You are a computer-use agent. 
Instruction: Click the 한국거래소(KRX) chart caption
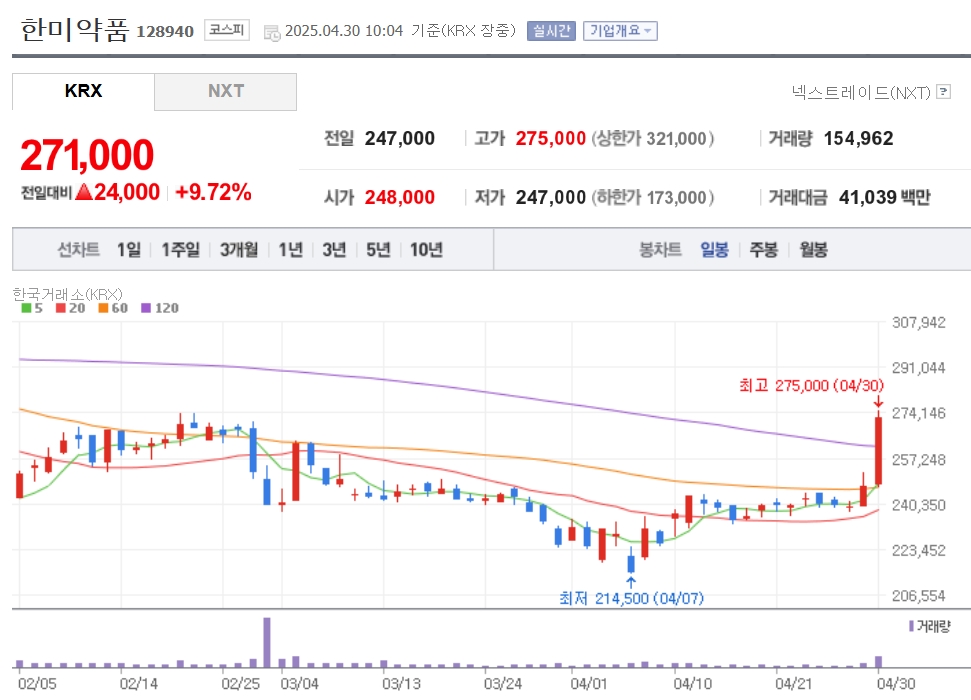(x=67, y=294)
